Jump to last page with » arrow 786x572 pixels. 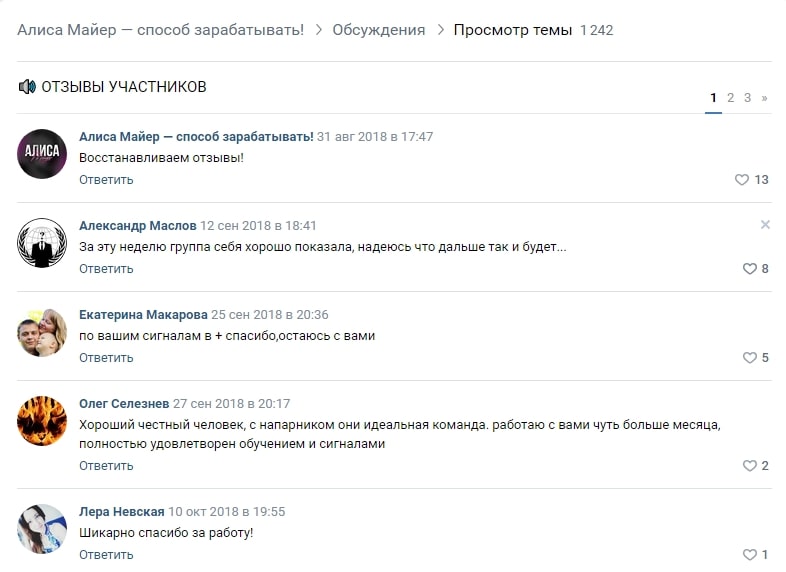tap(765, 98)
